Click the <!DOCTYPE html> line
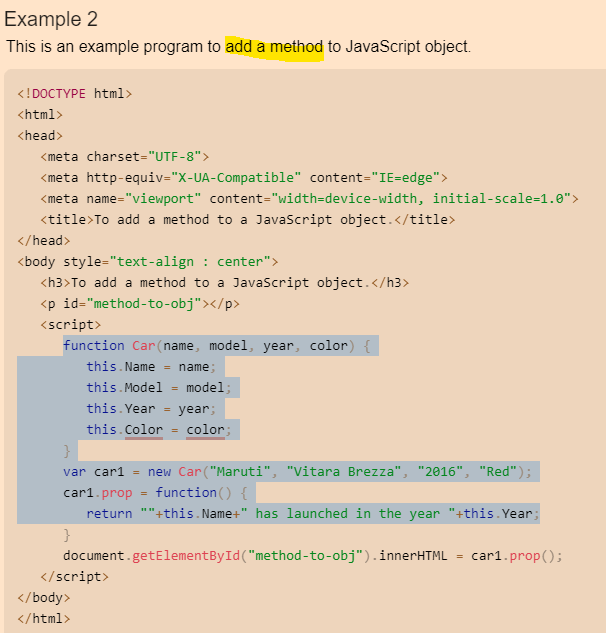 point(75,93)
